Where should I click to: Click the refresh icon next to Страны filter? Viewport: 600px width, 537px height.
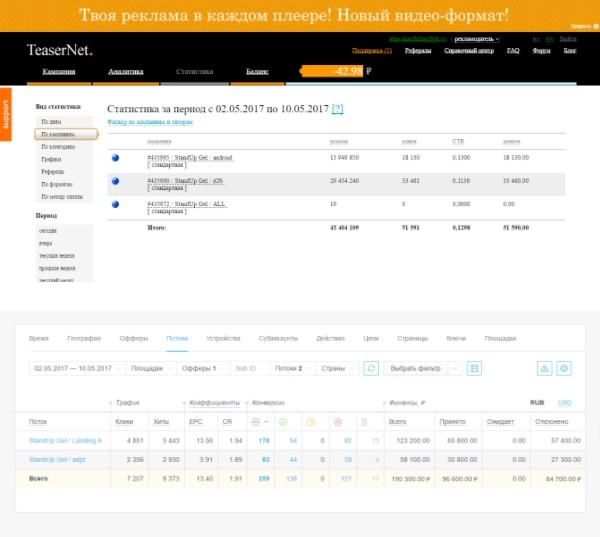(371, 368)
